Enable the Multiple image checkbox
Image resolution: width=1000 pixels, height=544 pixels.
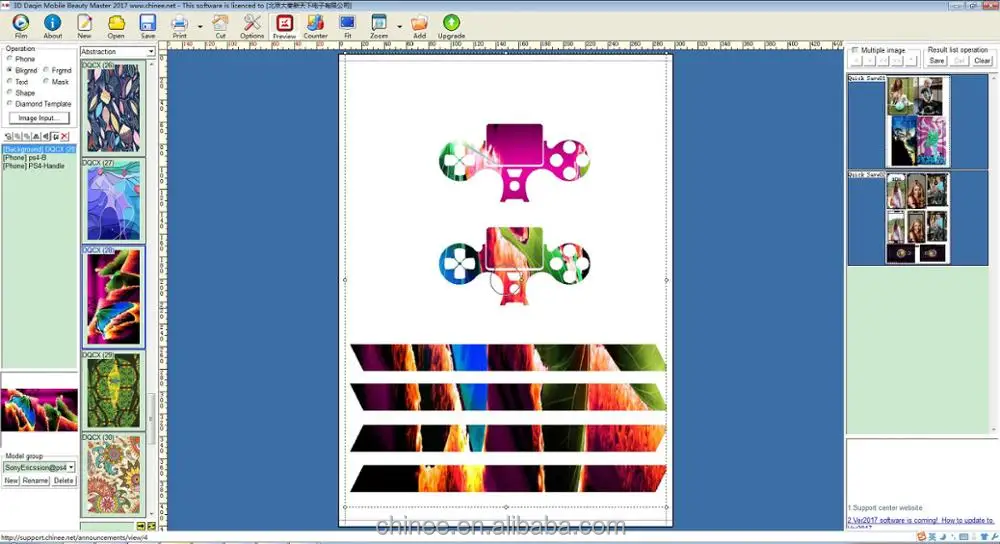click(855, 50)
